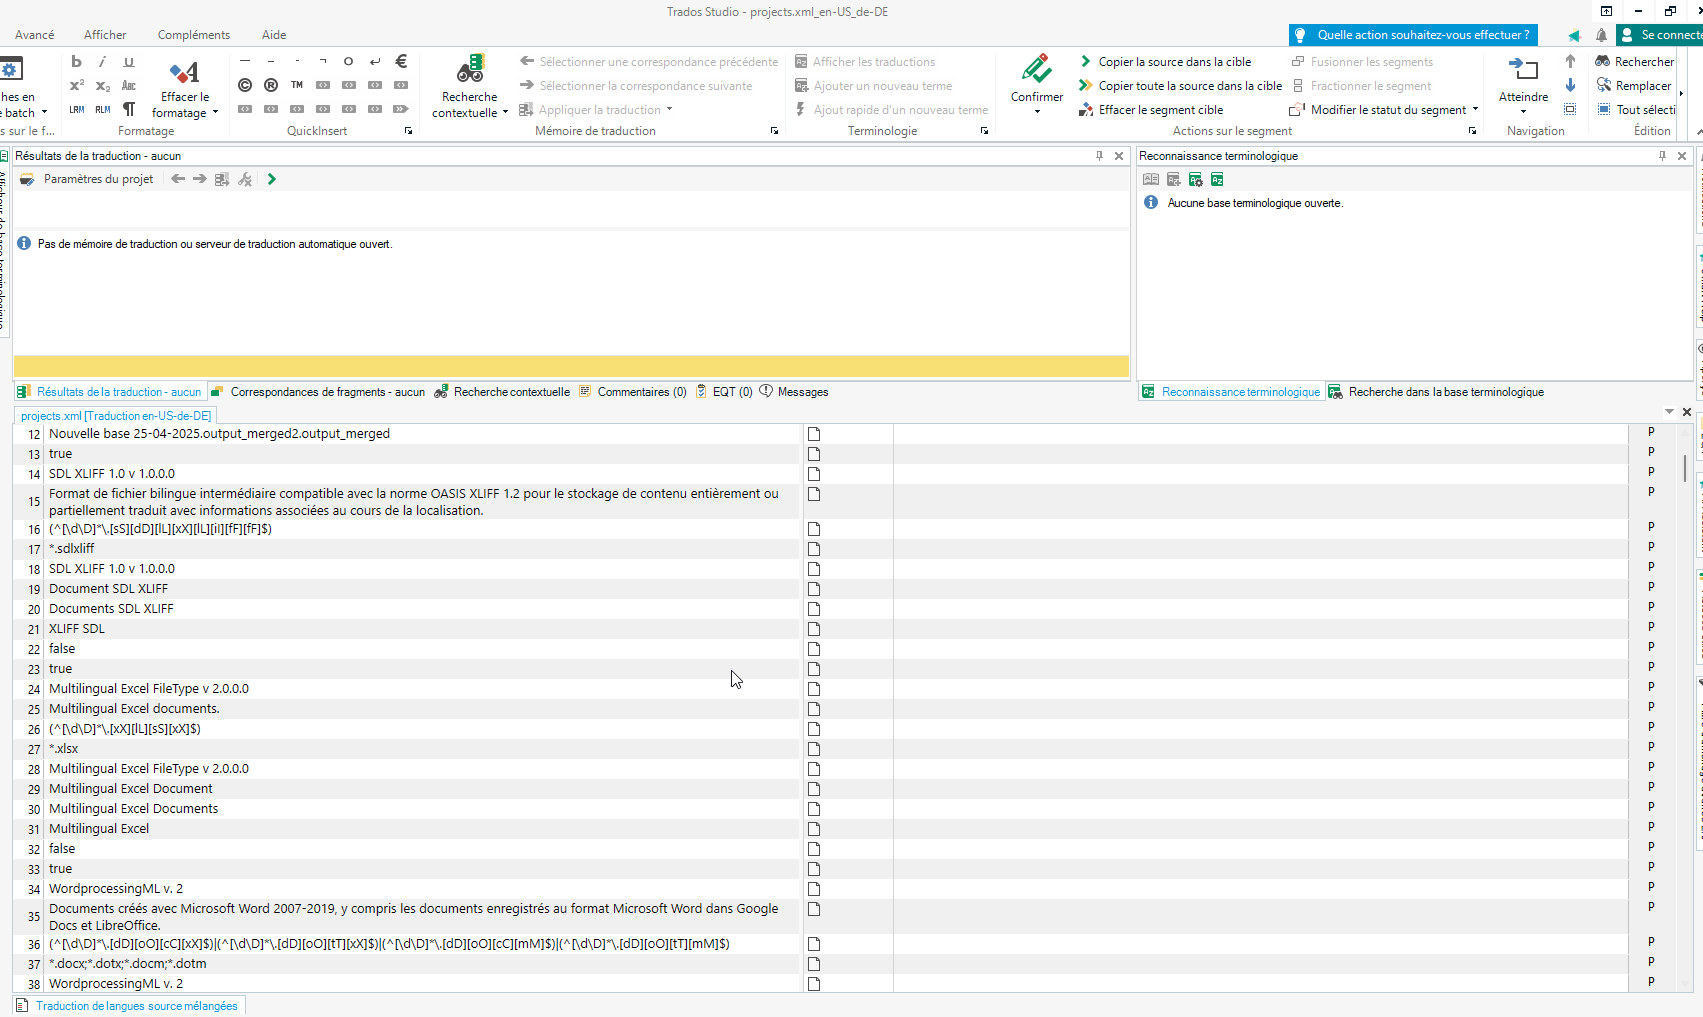Click the status icon of segment 19
The width and height of the screenshot is (1703, 1017).
coord(814,589)
